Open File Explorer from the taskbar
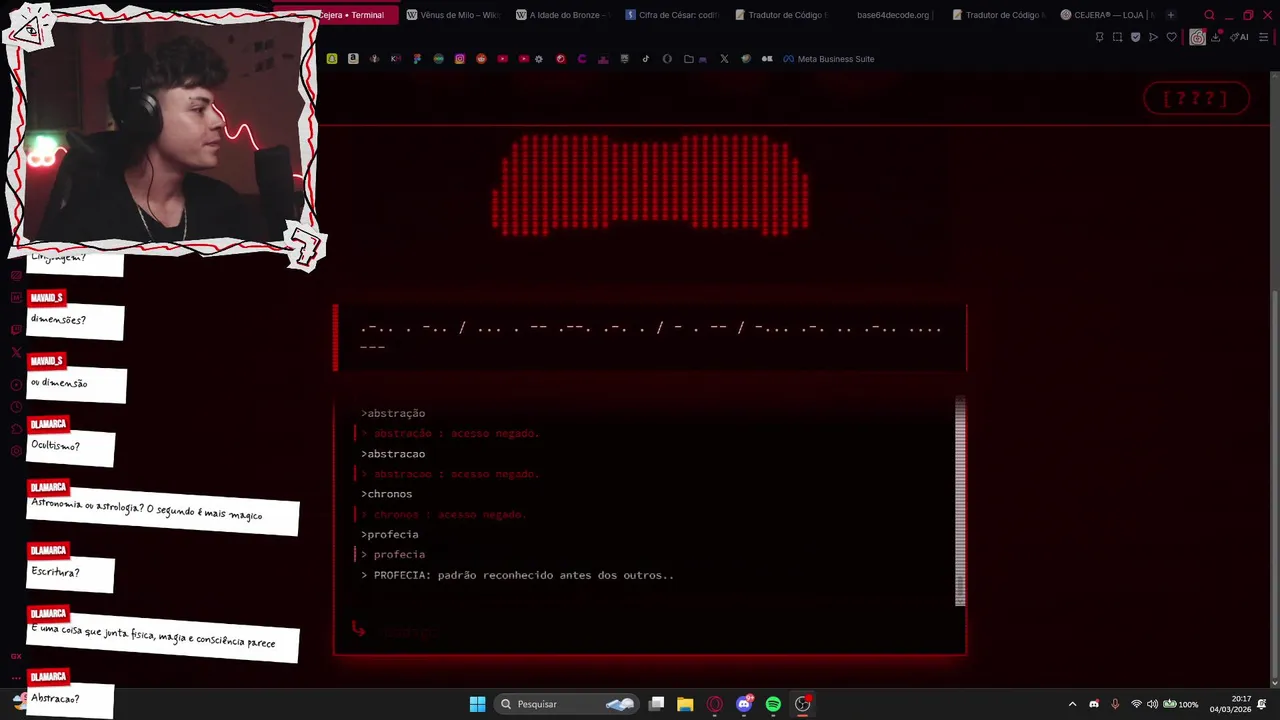Screen dimensions: 1280x720 click(685, 704)
